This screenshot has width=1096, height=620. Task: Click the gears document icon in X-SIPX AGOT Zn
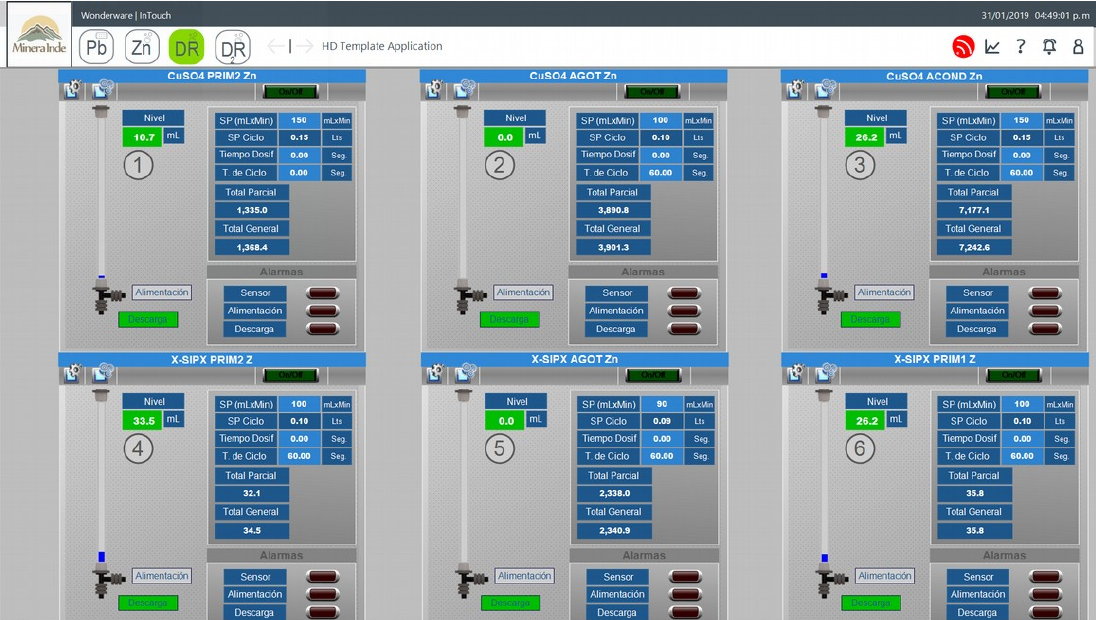pos(466,374)
